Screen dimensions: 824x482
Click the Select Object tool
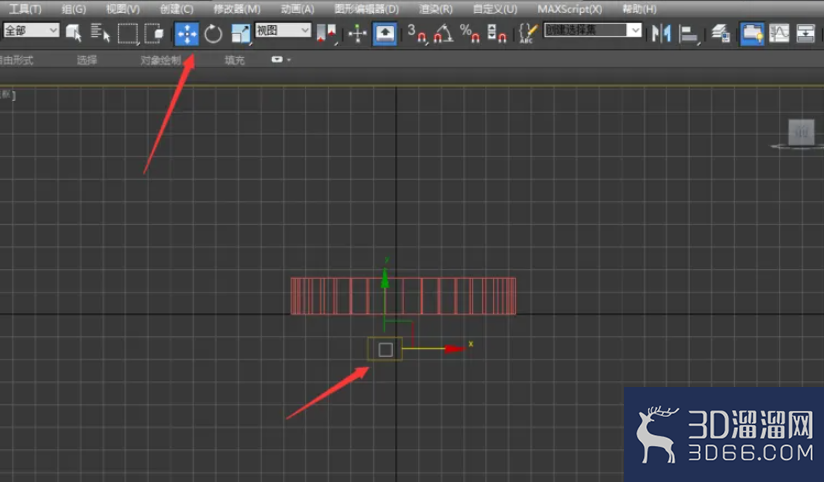[73, 33]
